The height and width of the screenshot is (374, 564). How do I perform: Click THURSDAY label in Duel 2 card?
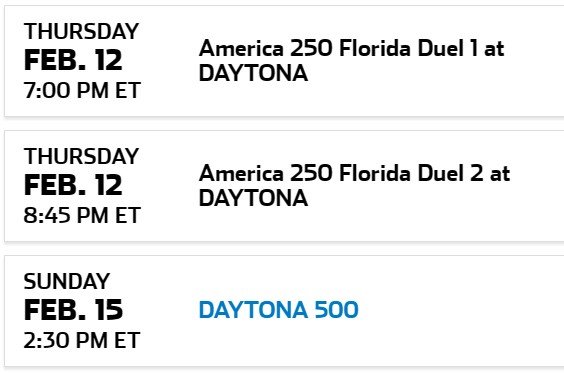point(81,156)
